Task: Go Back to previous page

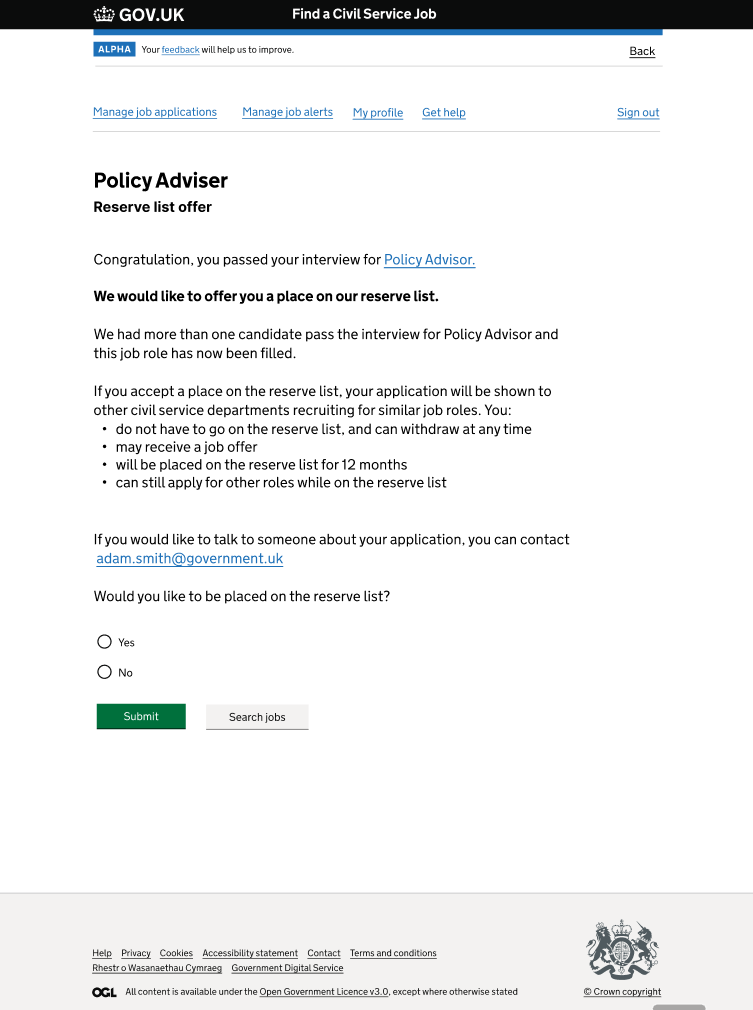Action: (642, 51)
